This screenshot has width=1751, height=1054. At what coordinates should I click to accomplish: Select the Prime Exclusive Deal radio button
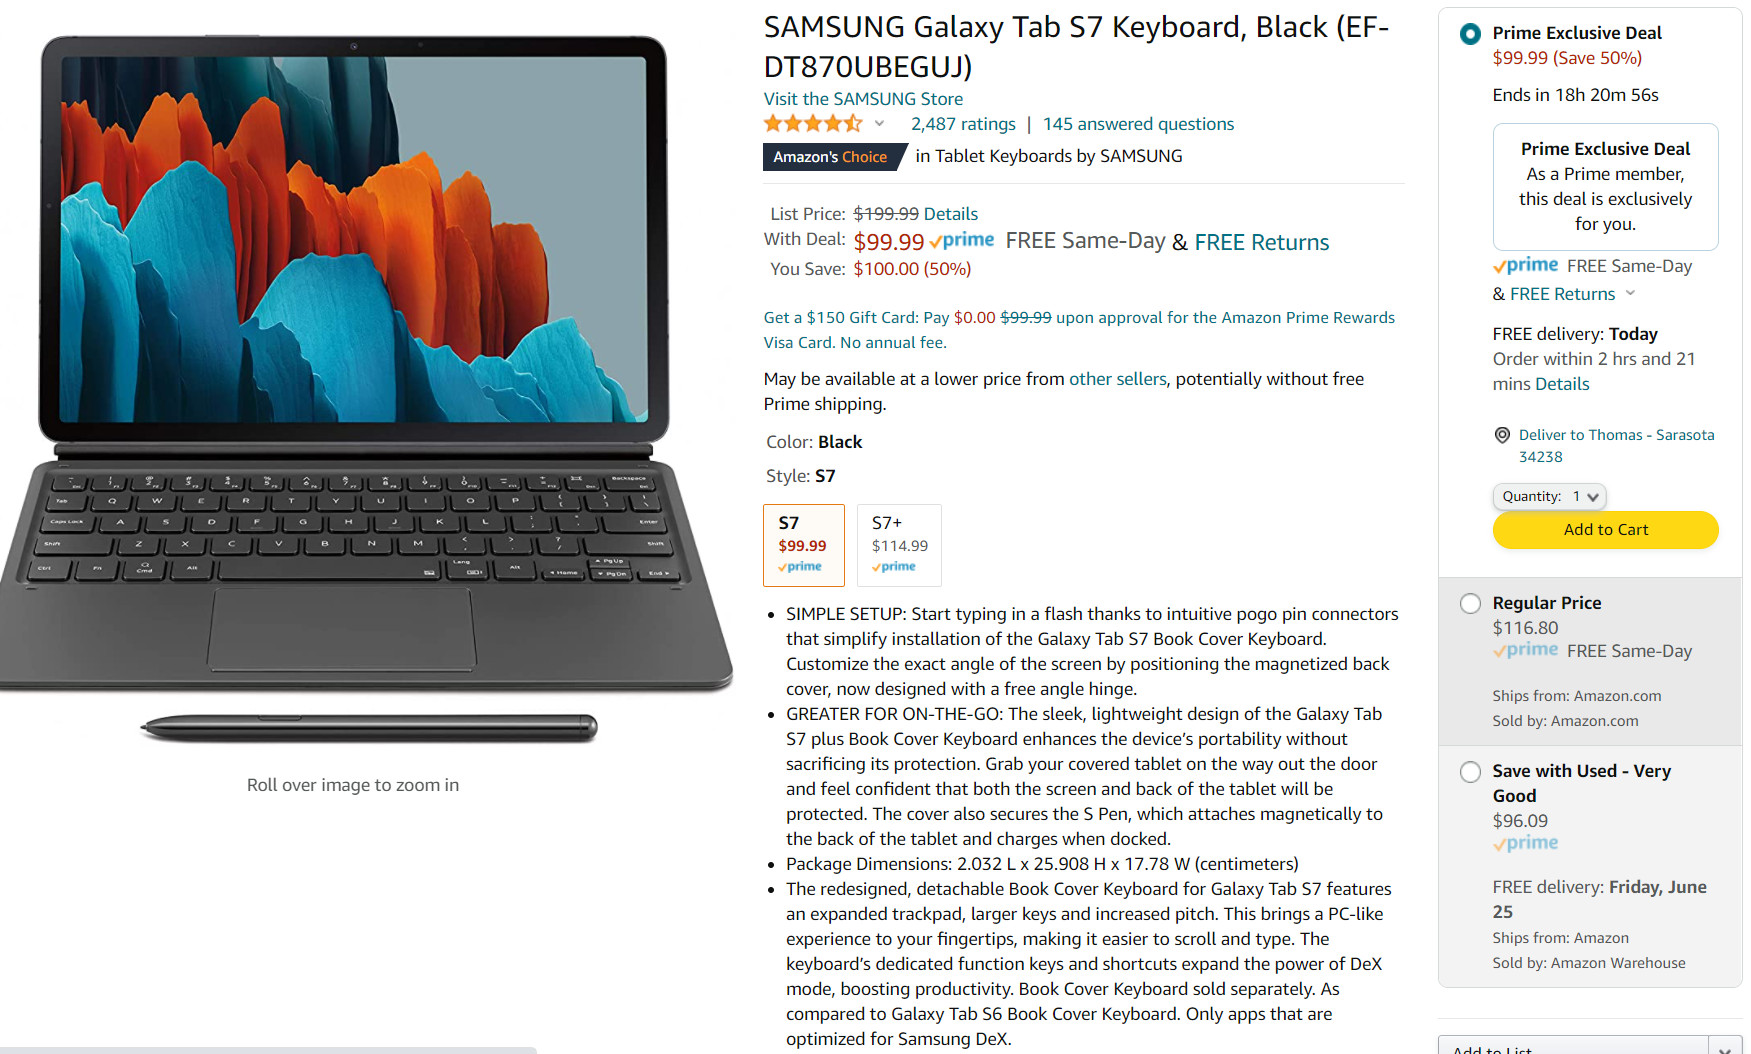[1470, 34]
